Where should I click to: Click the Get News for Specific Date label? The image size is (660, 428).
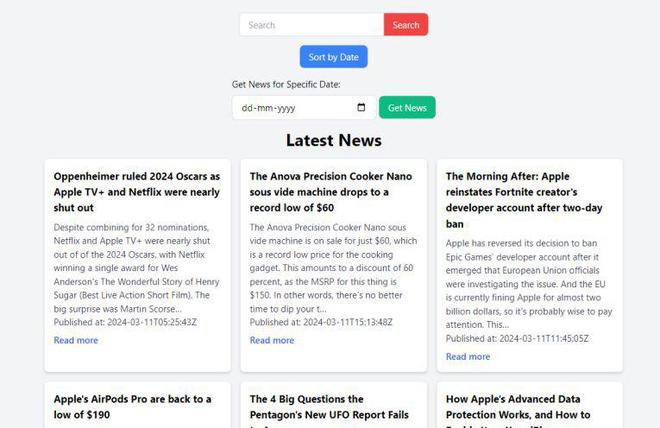point(286,84)
